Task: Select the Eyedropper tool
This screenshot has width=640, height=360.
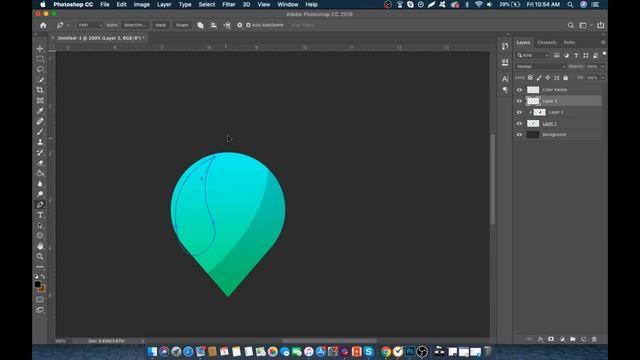Action: tap(40, 111)
